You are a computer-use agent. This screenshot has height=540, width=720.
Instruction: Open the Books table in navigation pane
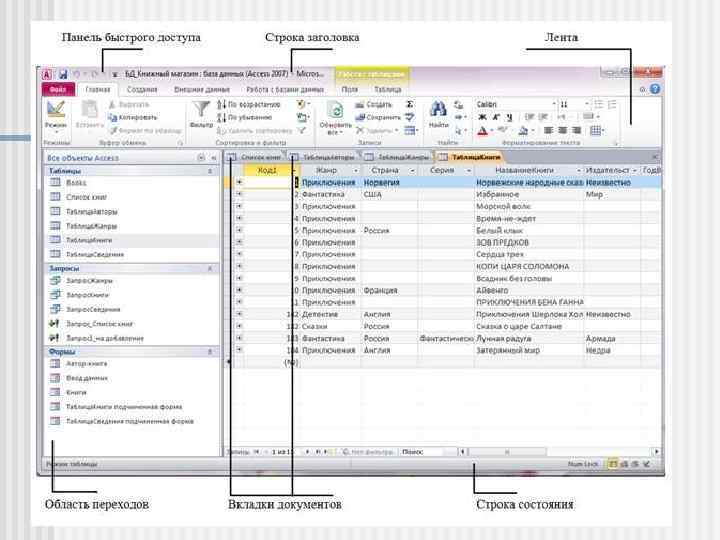point(68,183)
